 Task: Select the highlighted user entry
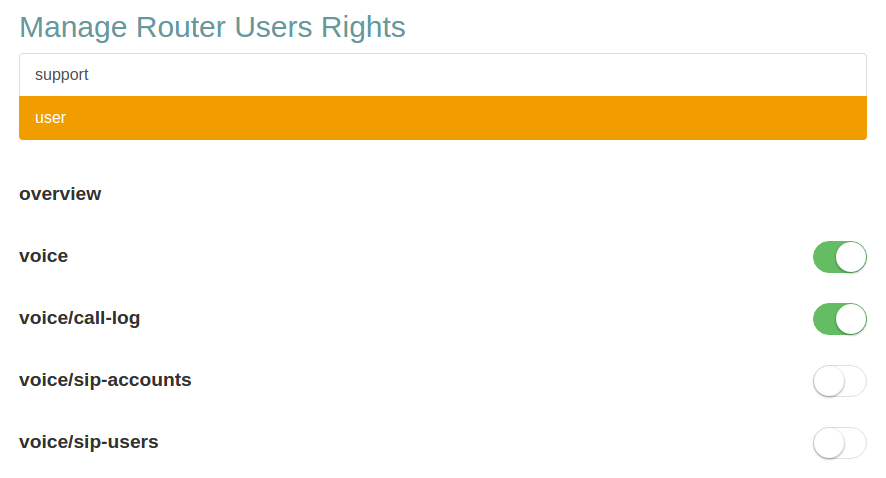pyautogui.click(x=442, y=118)
